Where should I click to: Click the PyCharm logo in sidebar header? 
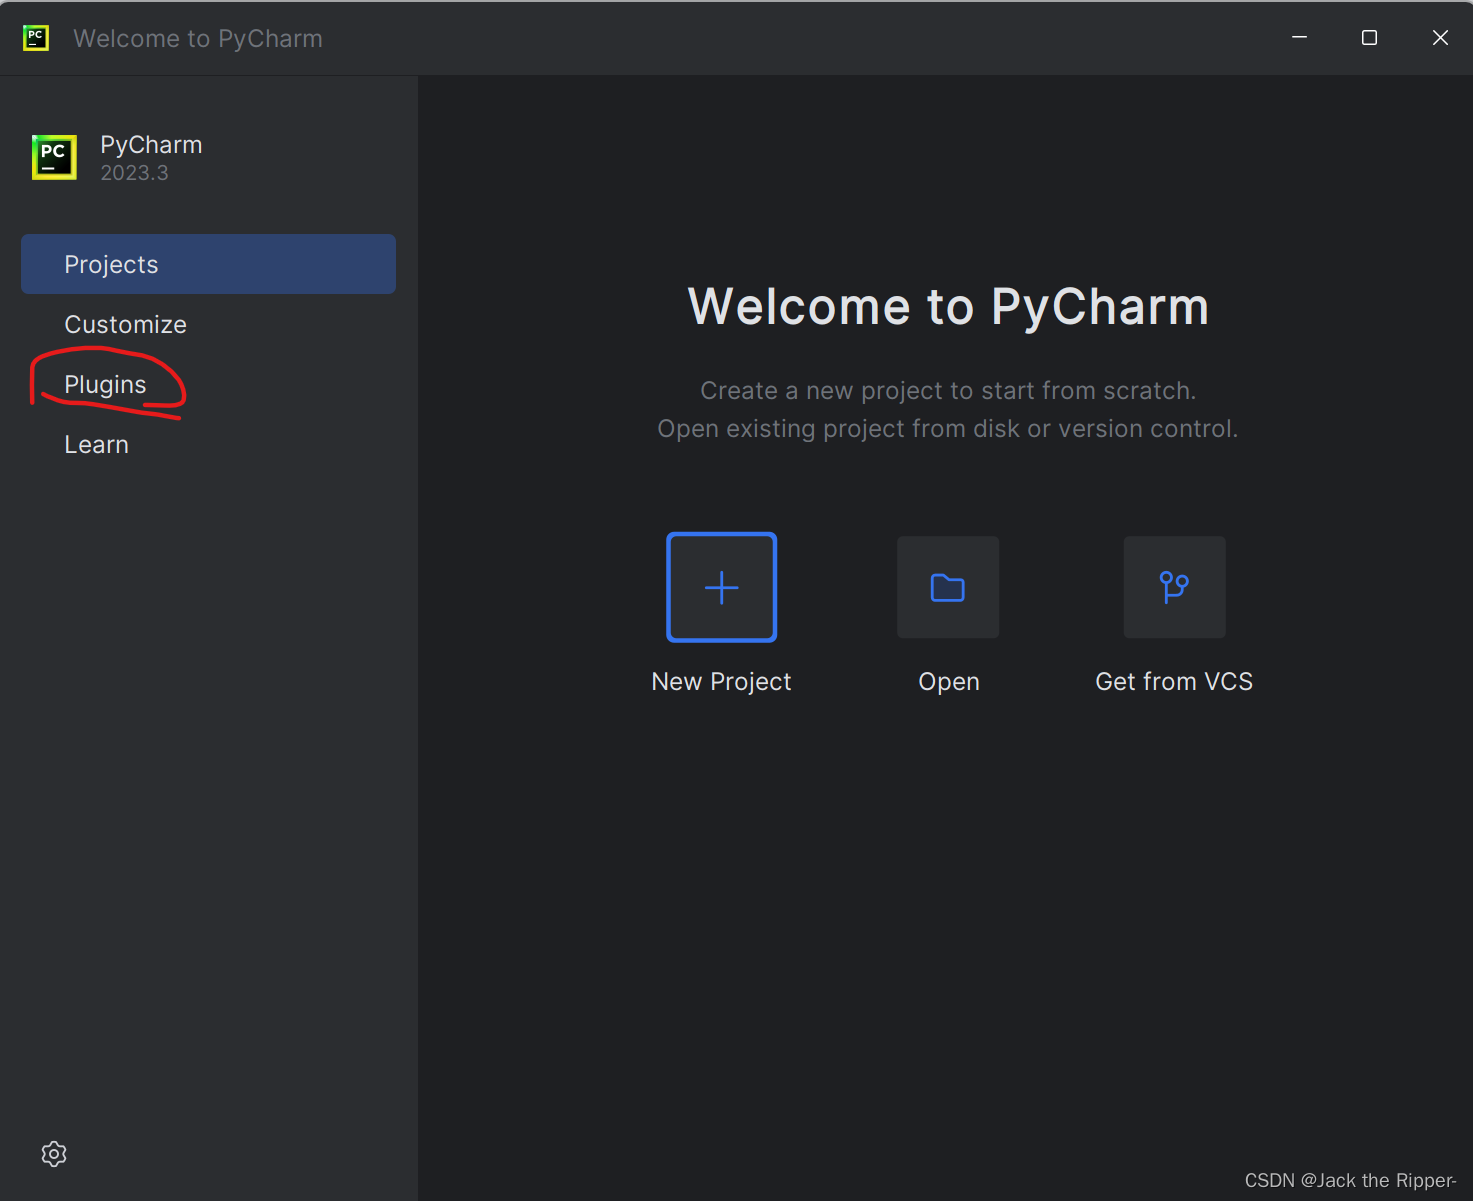54,157
